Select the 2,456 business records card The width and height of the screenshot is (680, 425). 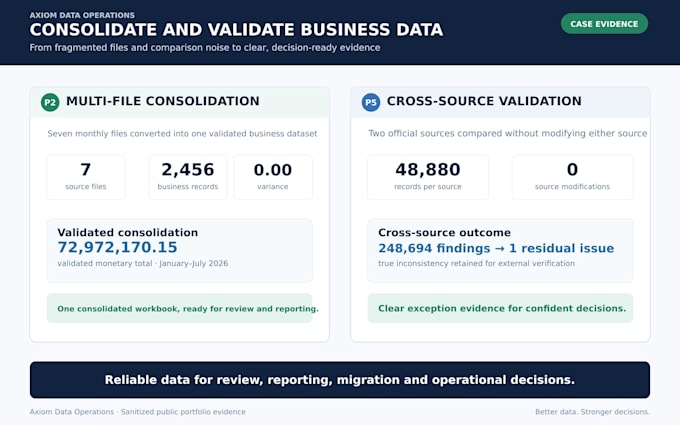[188, 177]
